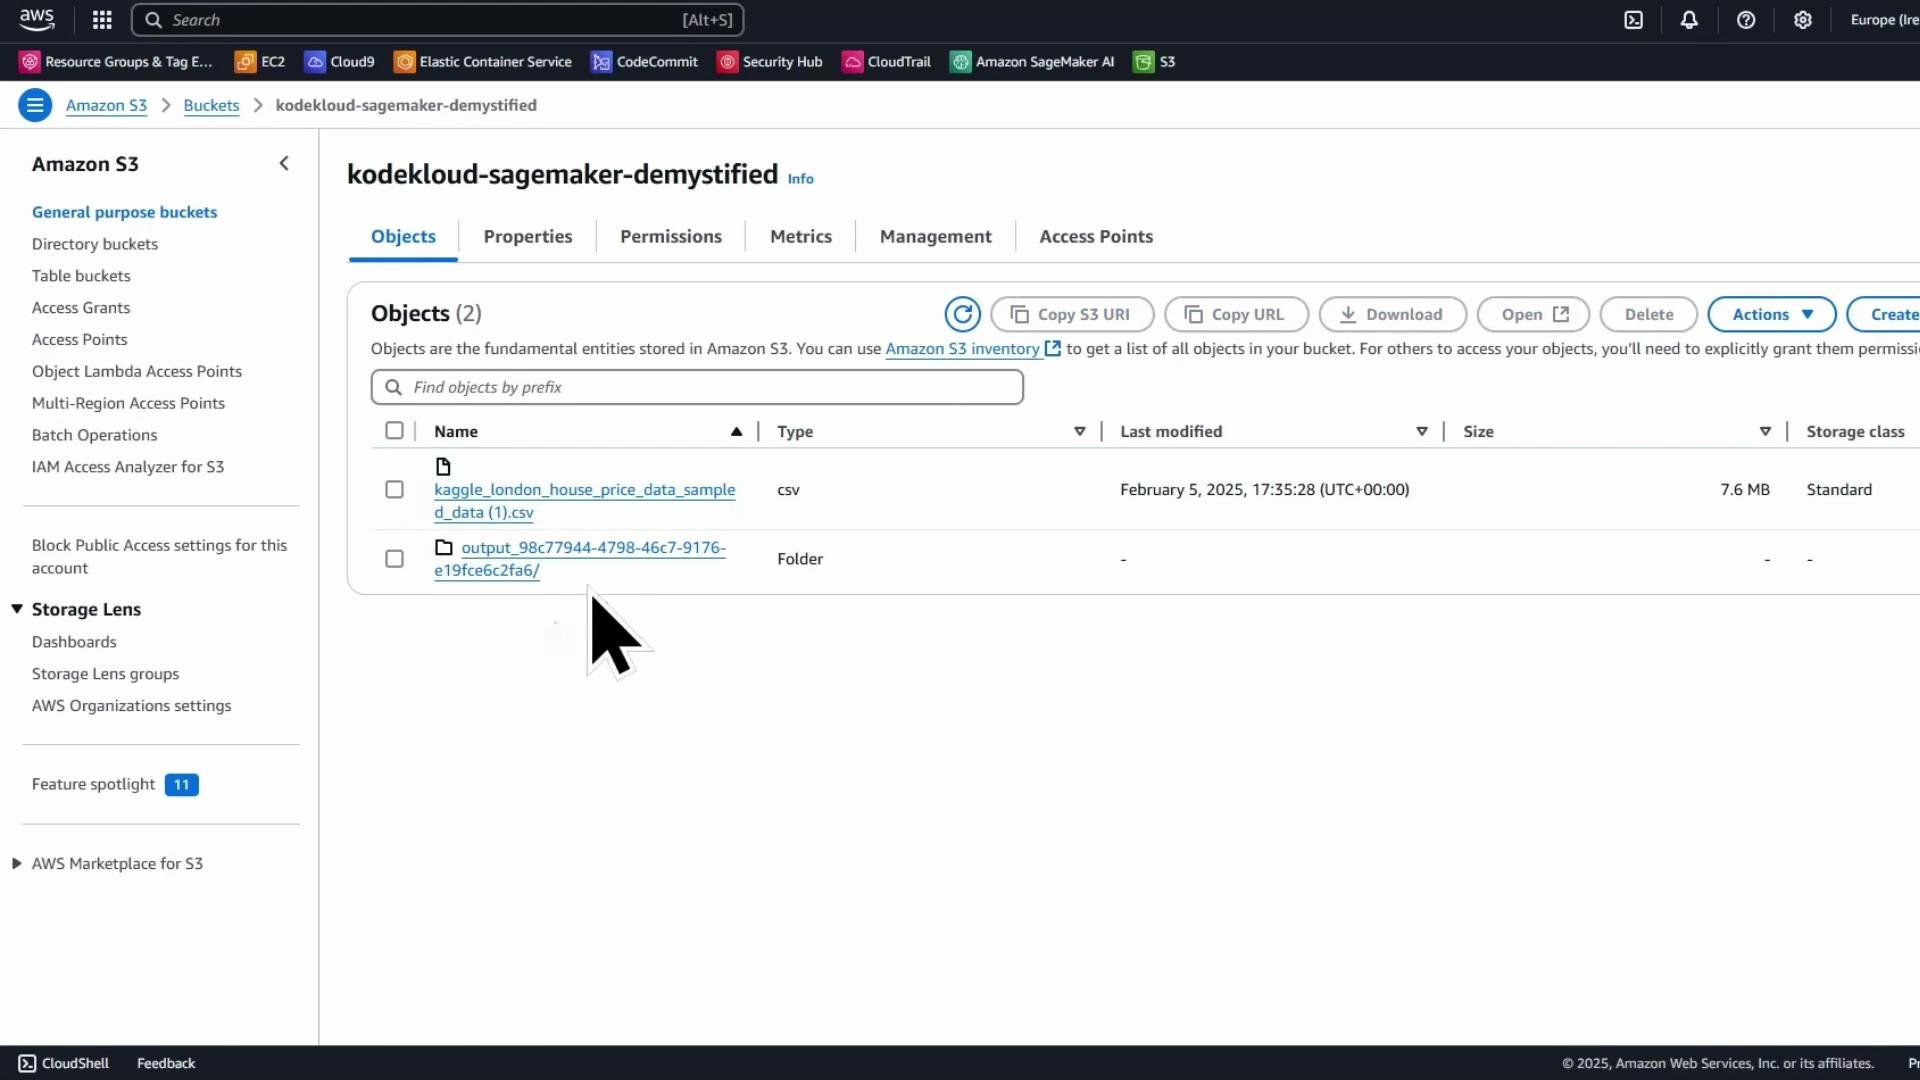
Task: Switch to the Properties tab
Action: (528, 237)
